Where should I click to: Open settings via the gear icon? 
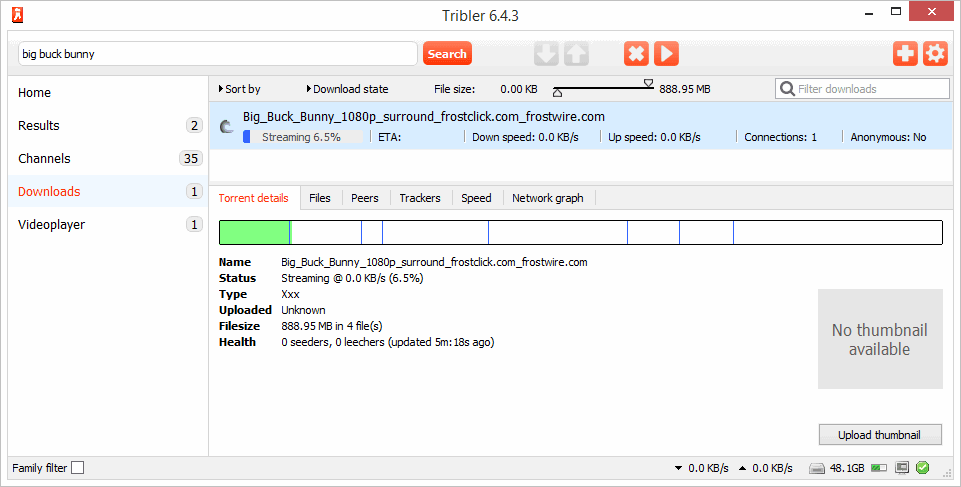coord(935,54)
